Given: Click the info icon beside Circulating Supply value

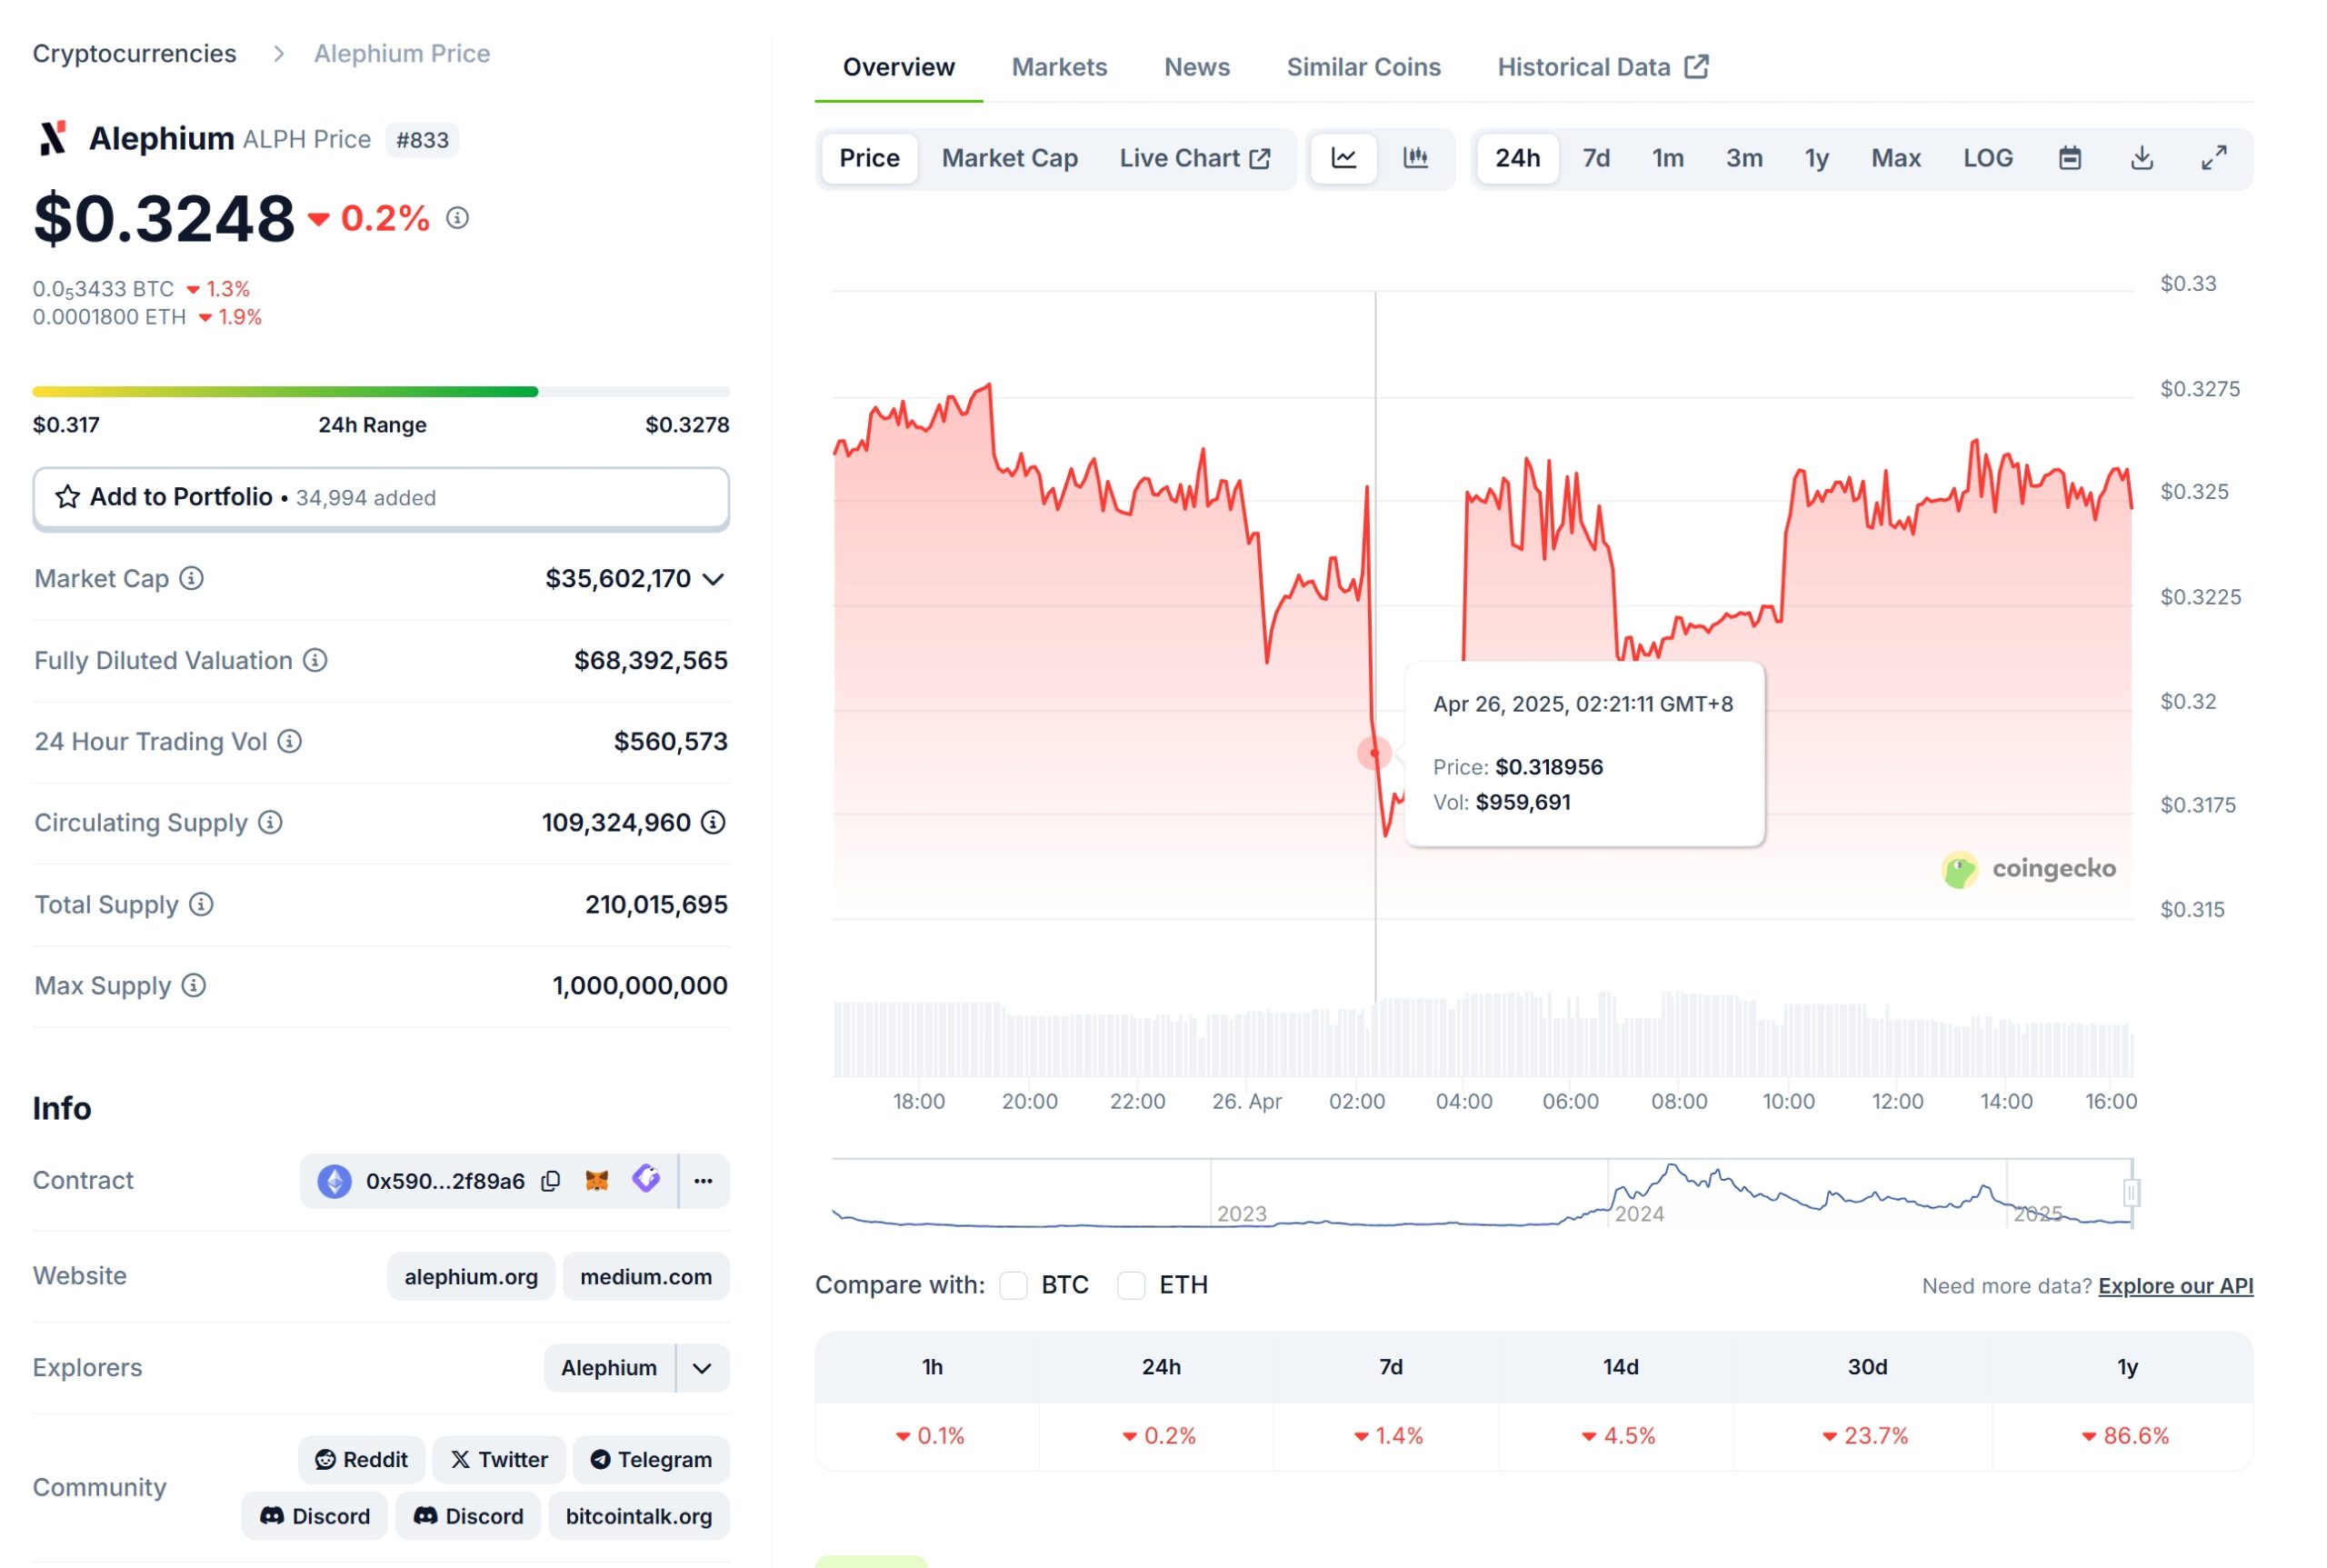Looking at the screenshot, I should point(713,822).
